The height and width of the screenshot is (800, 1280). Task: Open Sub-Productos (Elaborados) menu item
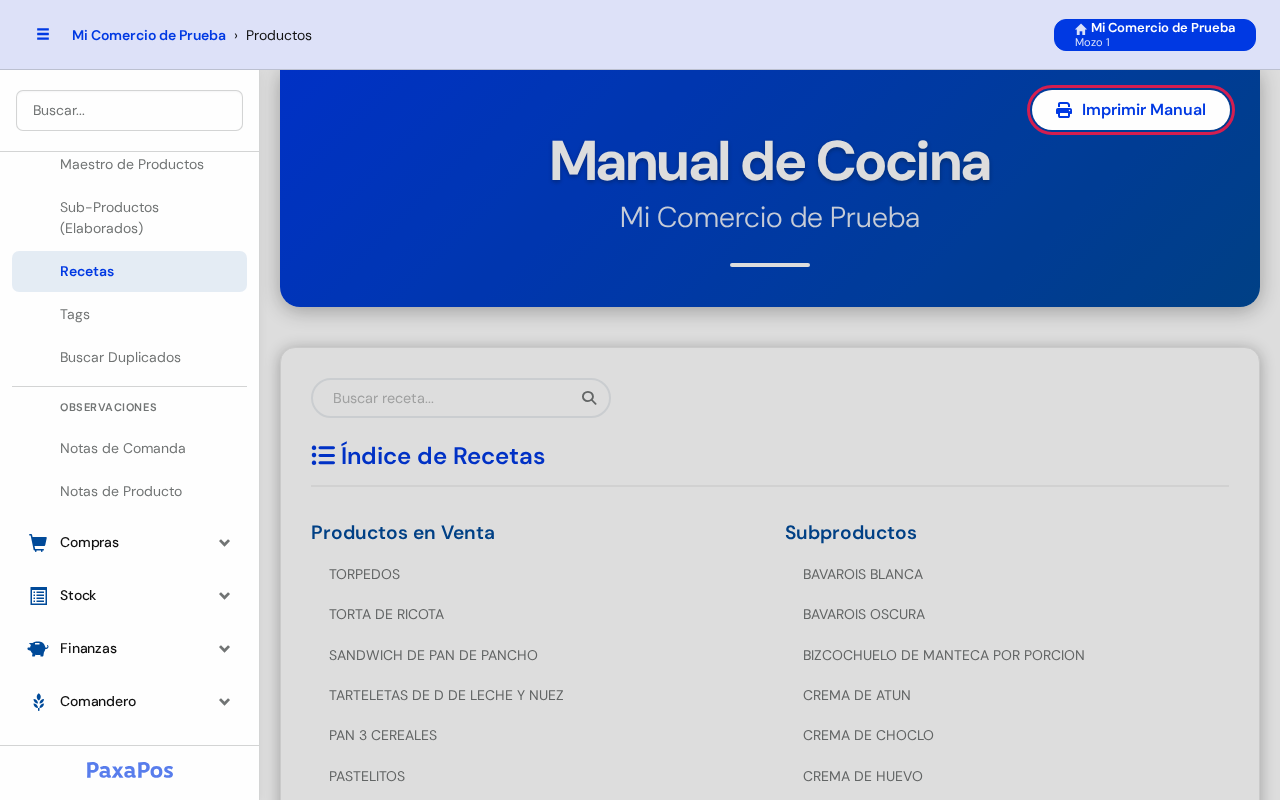point(130,218)
